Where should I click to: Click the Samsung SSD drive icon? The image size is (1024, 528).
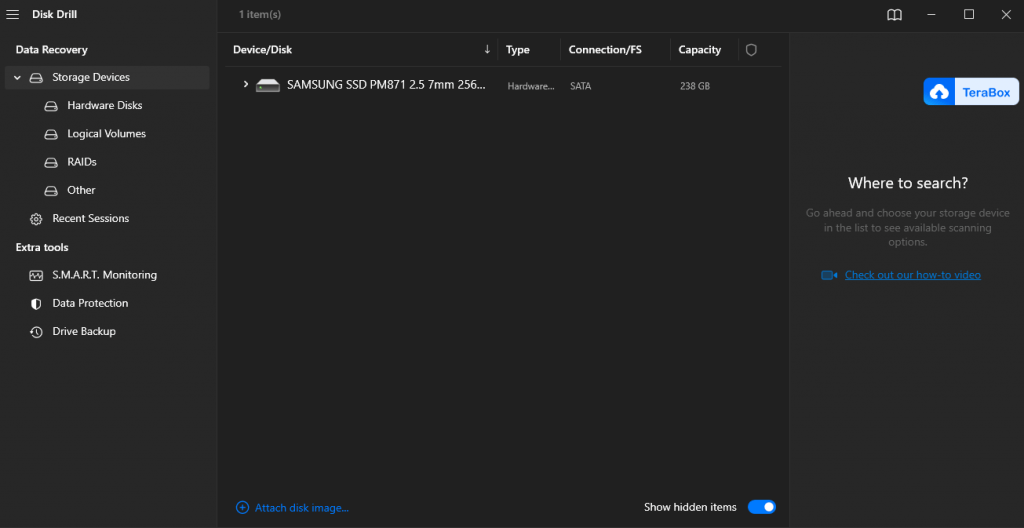click(x=268, y=86)
